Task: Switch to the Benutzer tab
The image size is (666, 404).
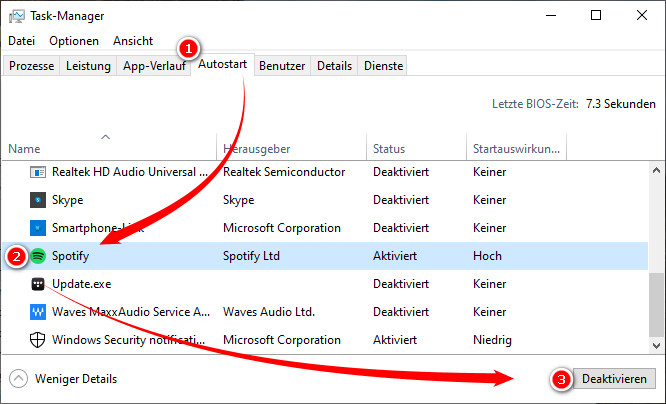Action: [282, 66]
